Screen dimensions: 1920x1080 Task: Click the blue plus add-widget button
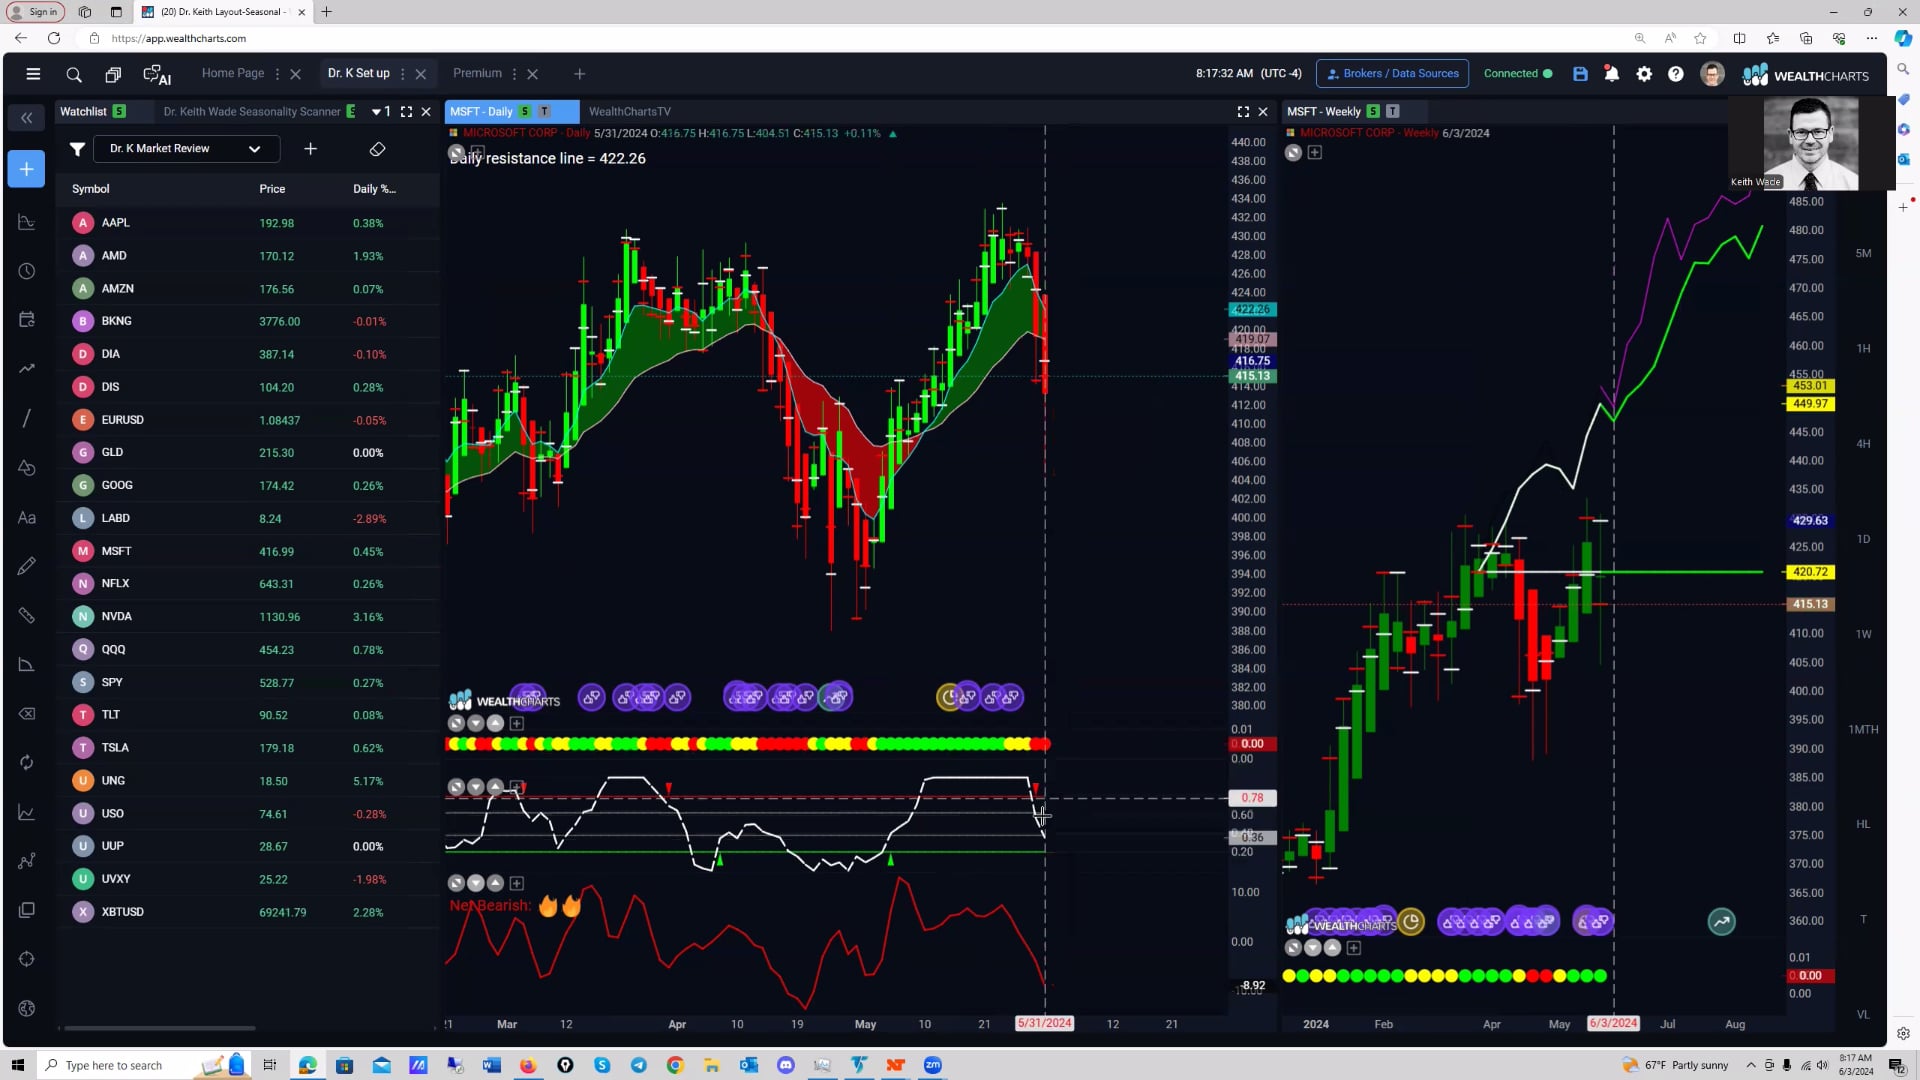click(26, 169)
